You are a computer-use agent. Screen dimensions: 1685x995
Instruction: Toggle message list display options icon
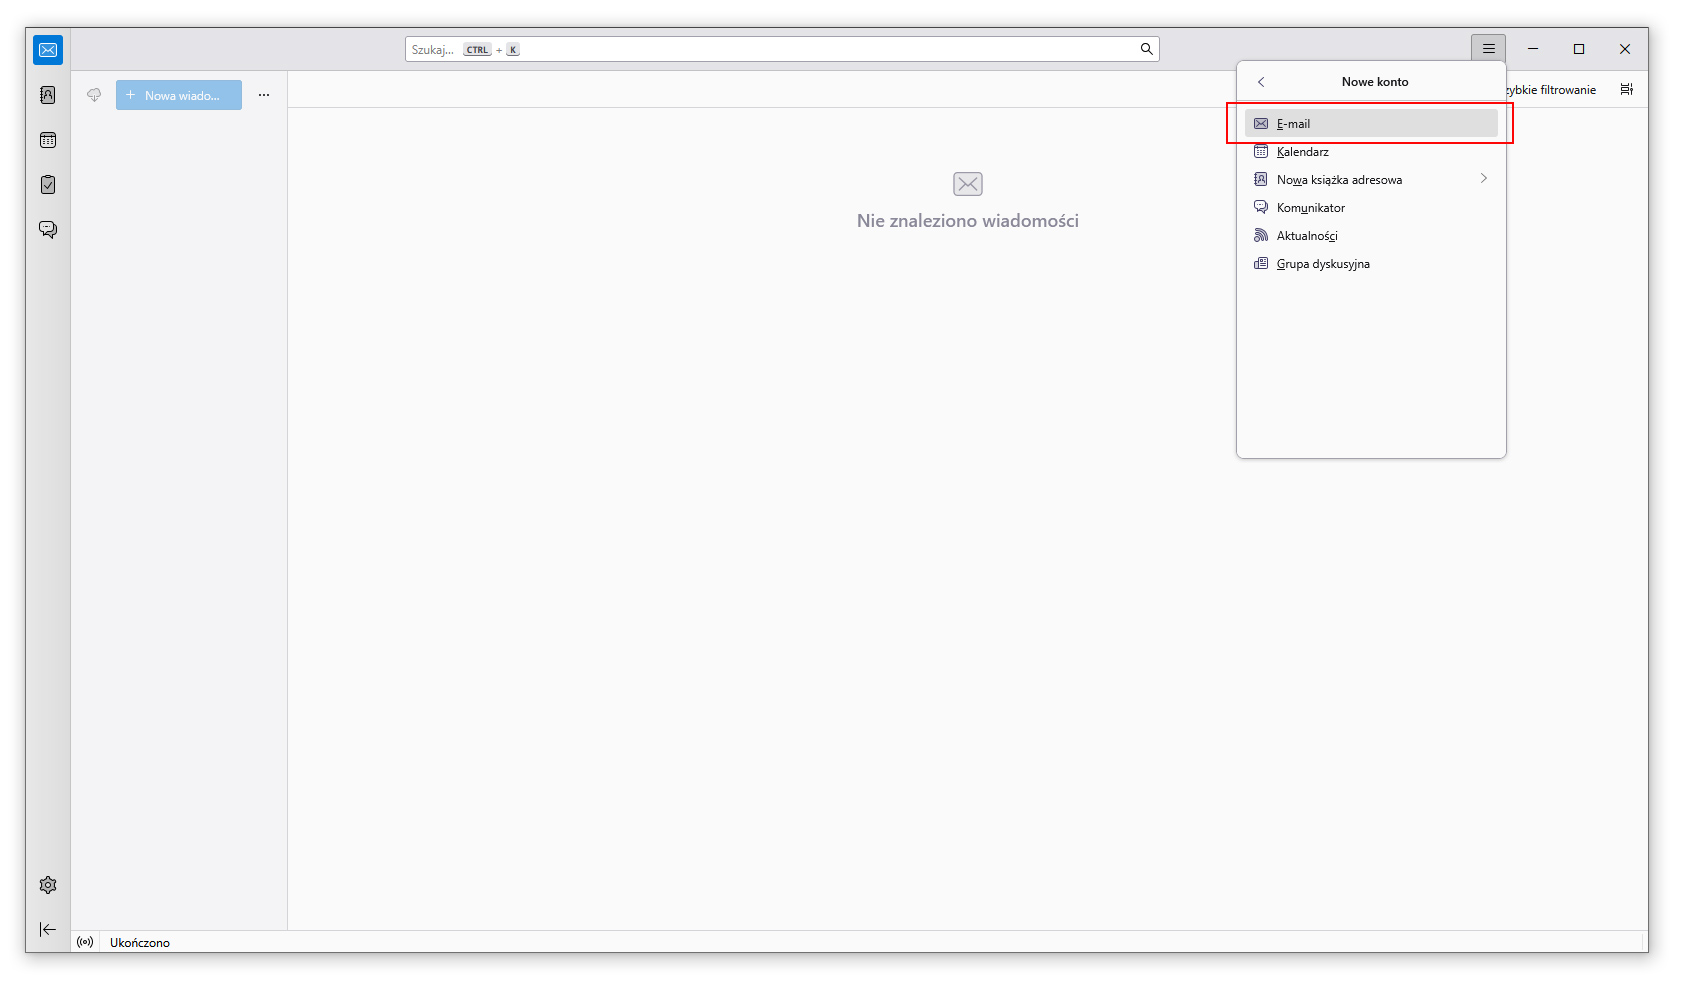coord(1626,89)
